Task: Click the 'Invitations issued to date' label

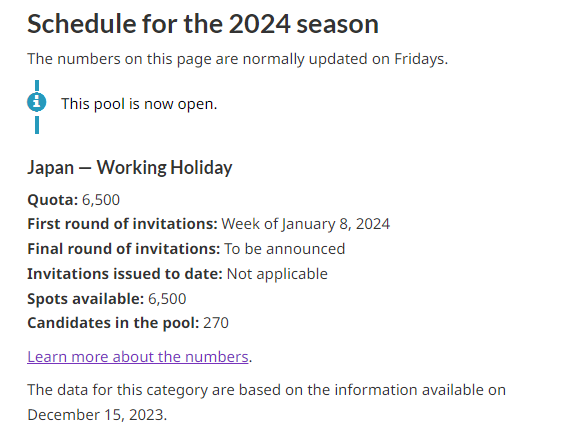Action: pos(125,274)
